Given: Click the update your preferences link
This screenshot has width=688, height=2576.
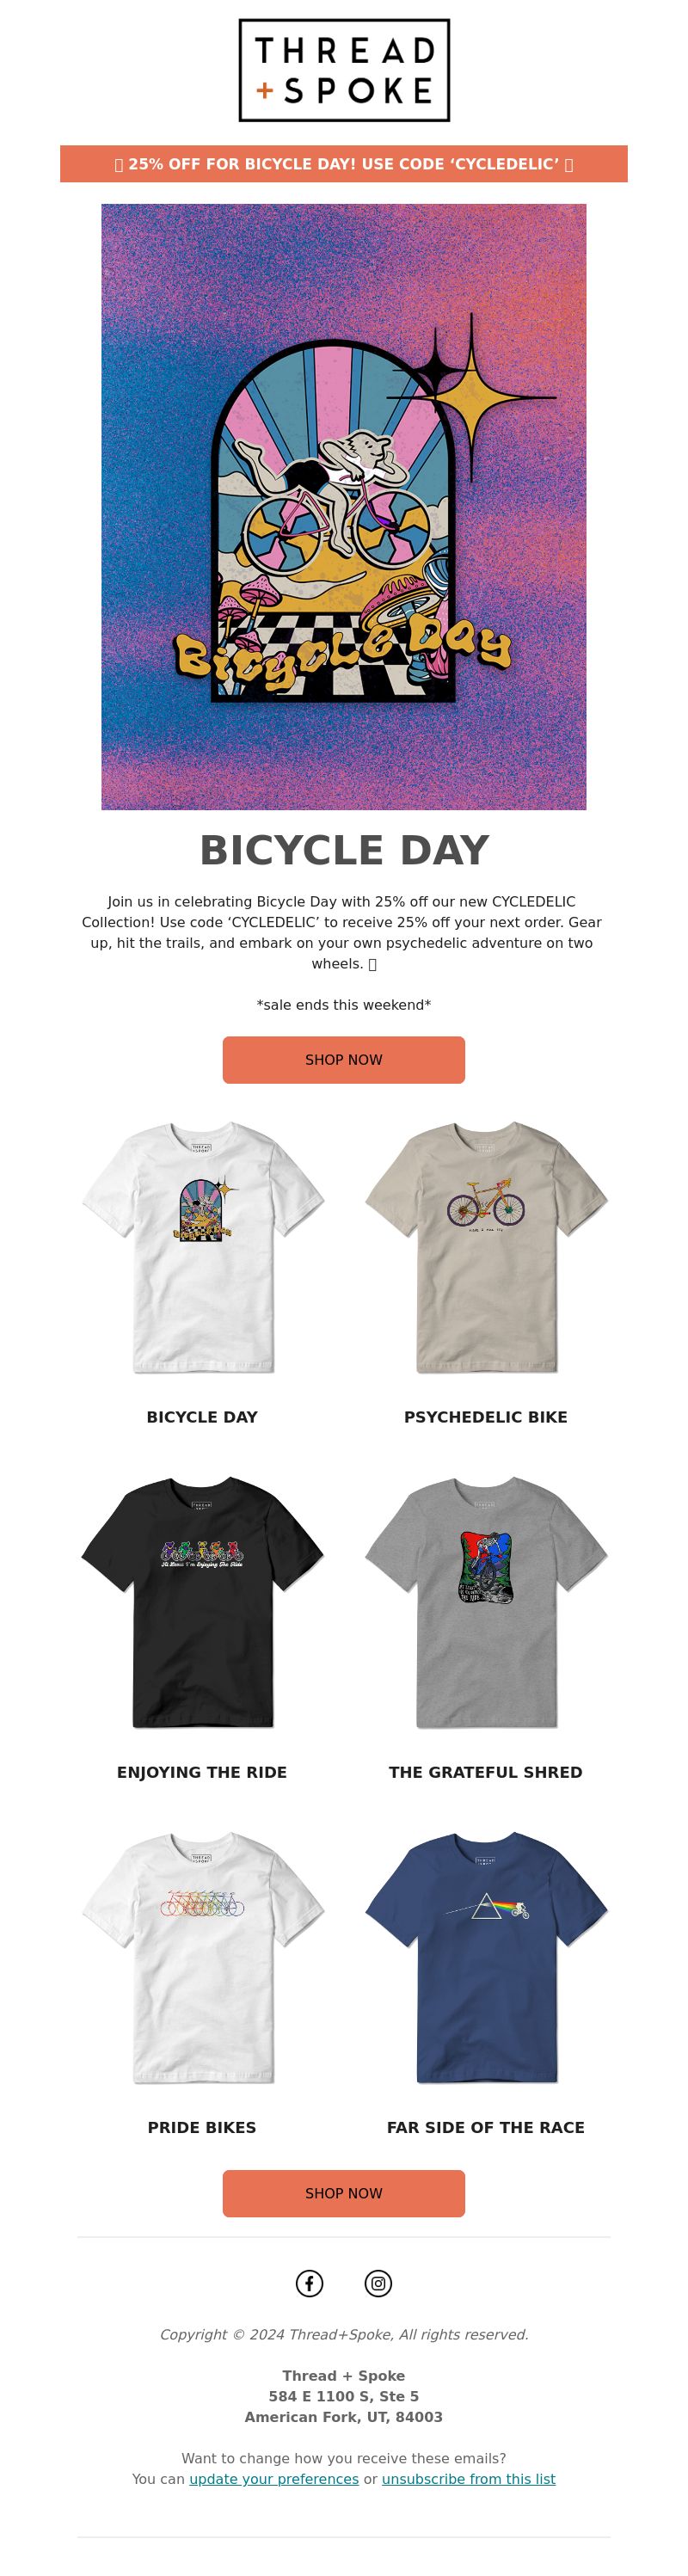Looking at the screenshot, I should tap(274, 2479).
